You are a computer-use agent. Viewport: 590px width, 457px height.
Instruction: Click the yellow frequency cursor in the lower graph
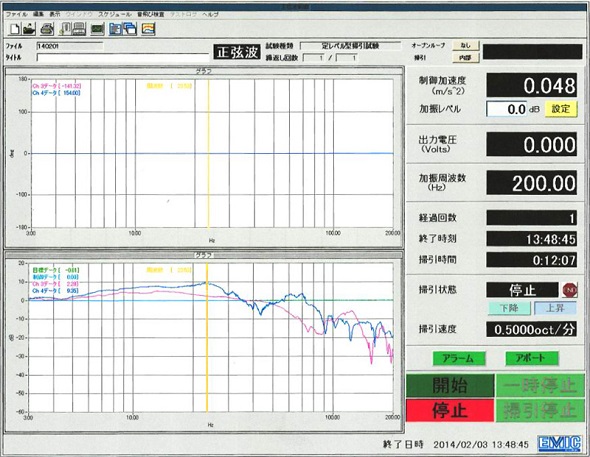207,337
